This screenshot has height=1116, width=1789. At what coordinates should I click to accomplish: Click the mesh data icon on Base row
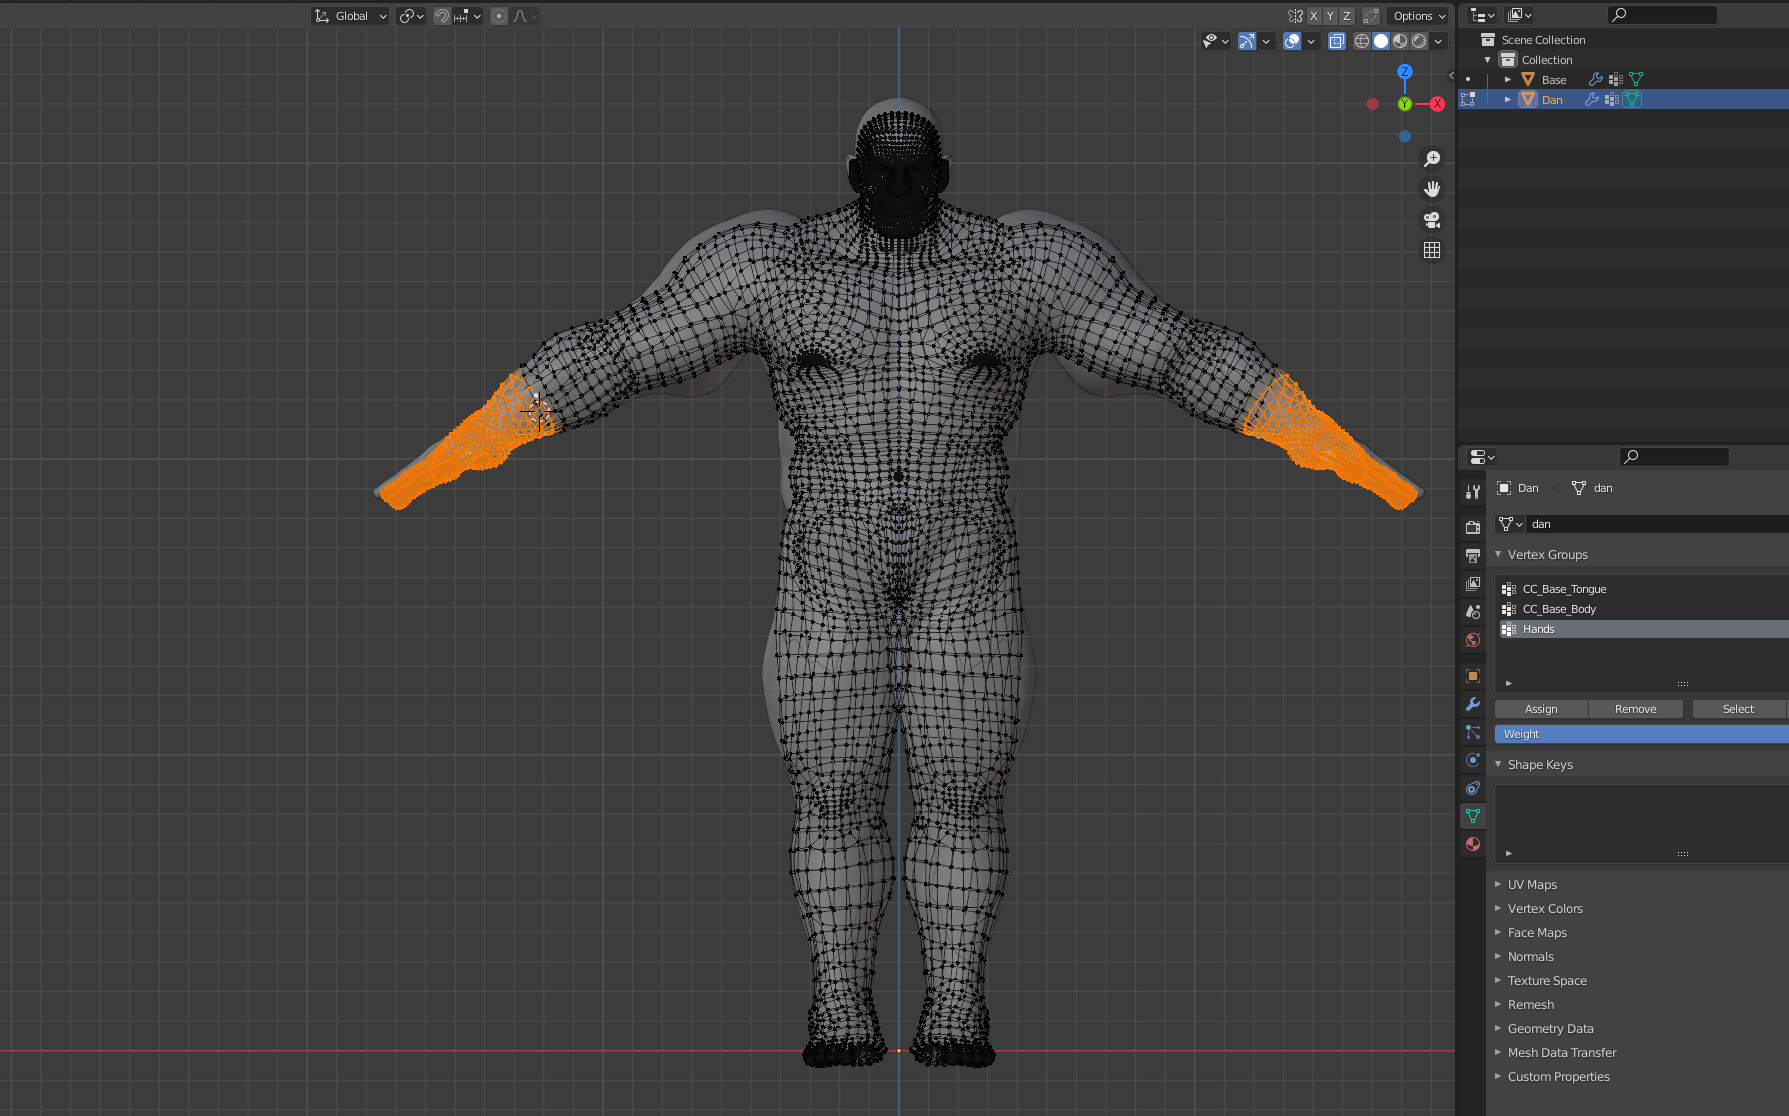click(x=1636, y=79)
